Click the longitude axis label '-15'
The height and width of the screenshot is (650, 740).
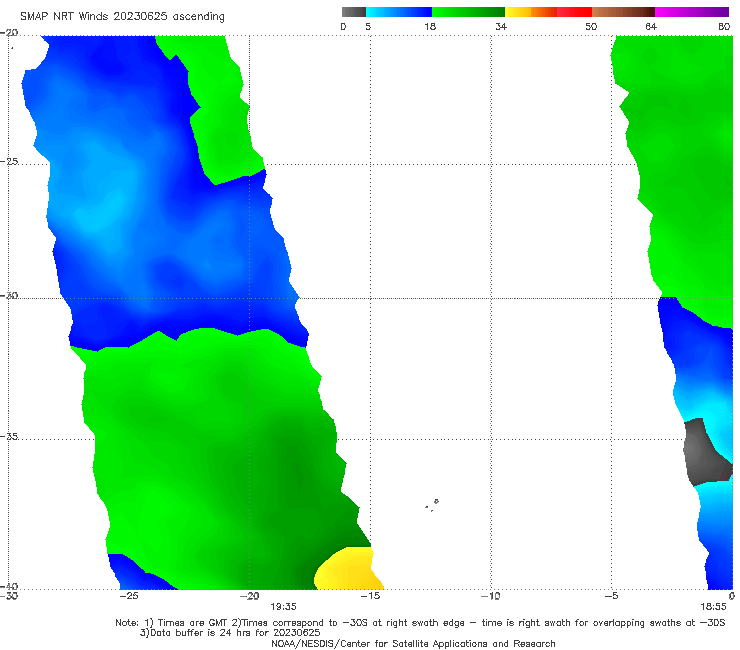pos(370,596)
